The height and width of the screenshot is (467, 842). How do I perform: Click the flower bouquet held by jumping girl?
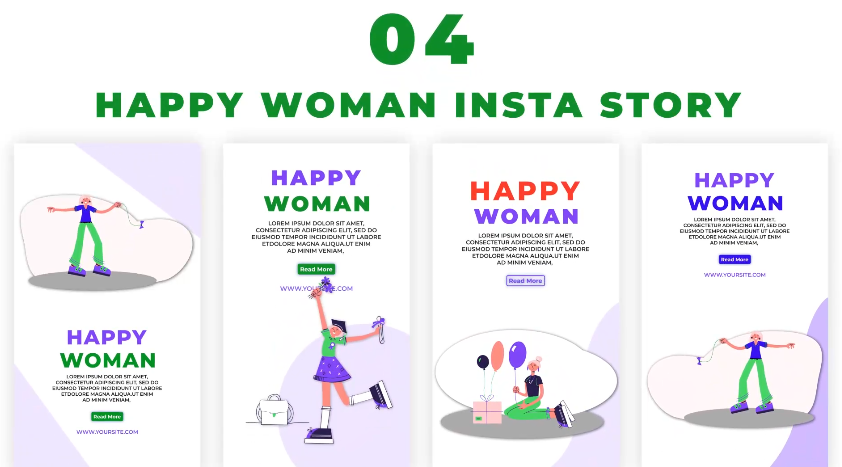click(324, 288)
